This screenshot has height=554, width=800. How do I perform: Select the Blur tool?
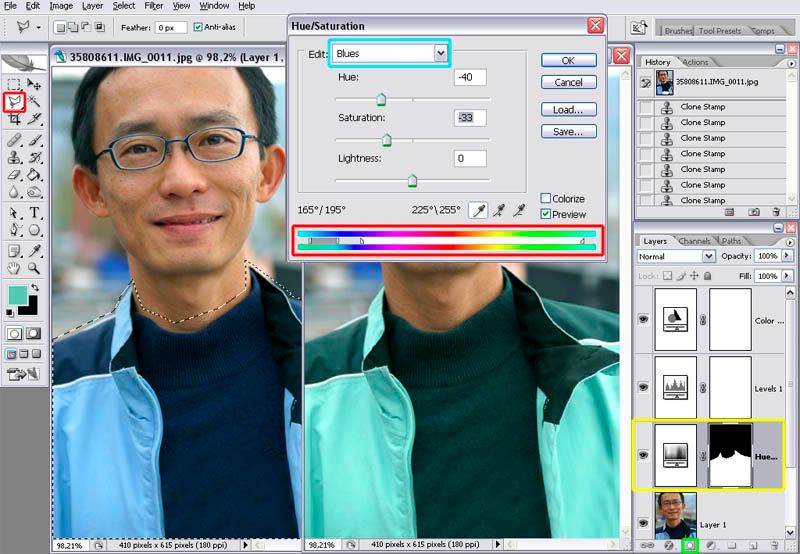click(x=14, y=192)
